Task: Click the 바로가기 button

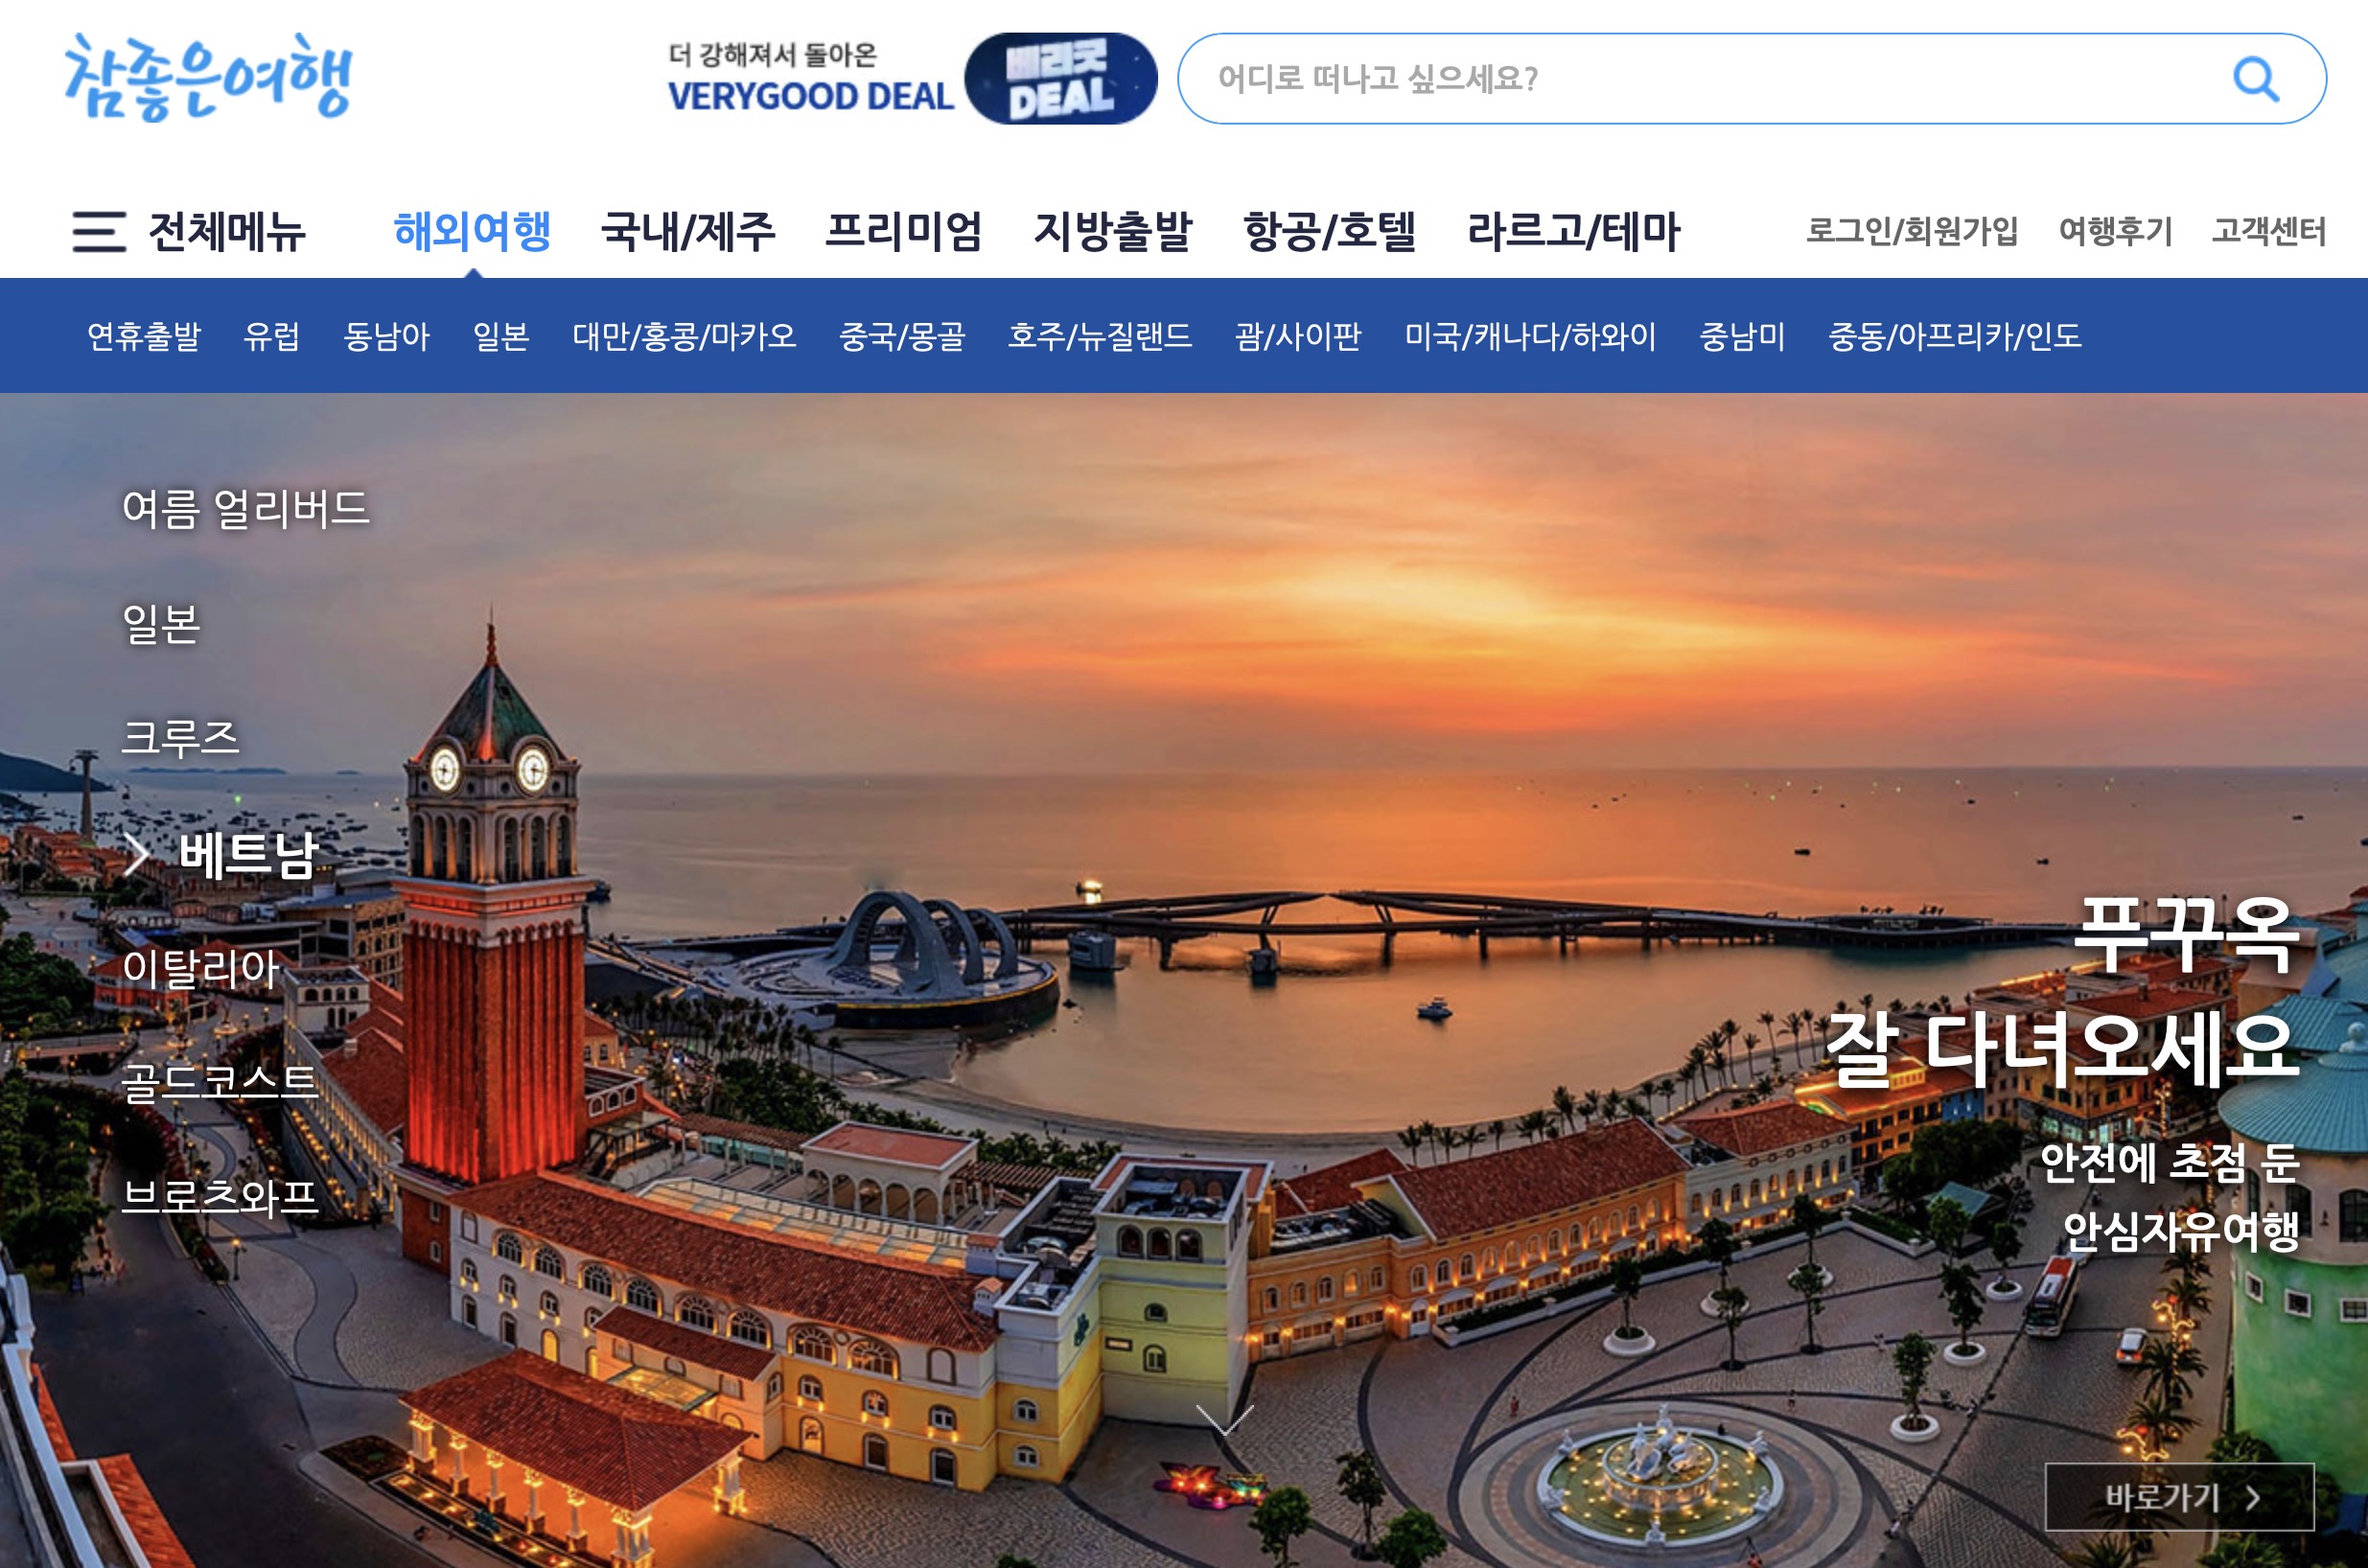Action: pyautogui.click(x=2179, y=1497)
